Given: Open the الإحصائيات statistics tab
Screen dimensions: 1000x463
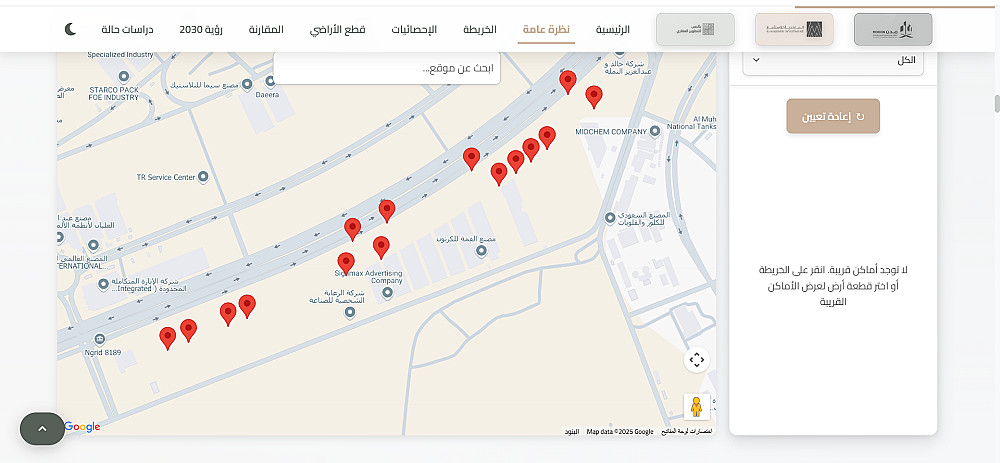Looking at the screenshot, I should 415,29.
